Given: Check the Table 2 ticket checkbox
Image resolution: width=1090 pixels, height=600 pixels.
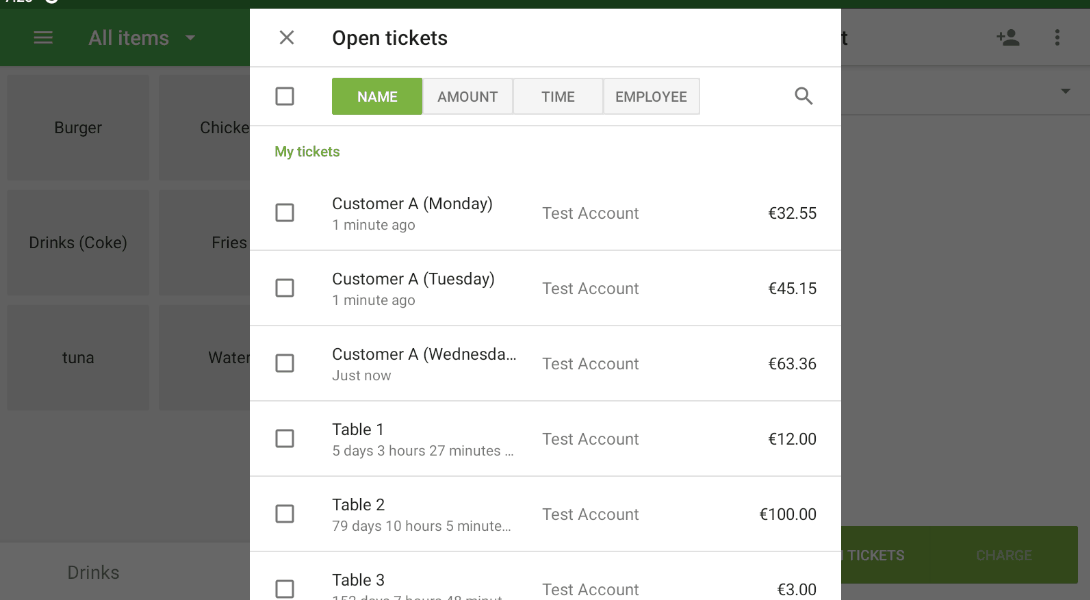Looking at the screenshot, I should click(x=285, y=514).
